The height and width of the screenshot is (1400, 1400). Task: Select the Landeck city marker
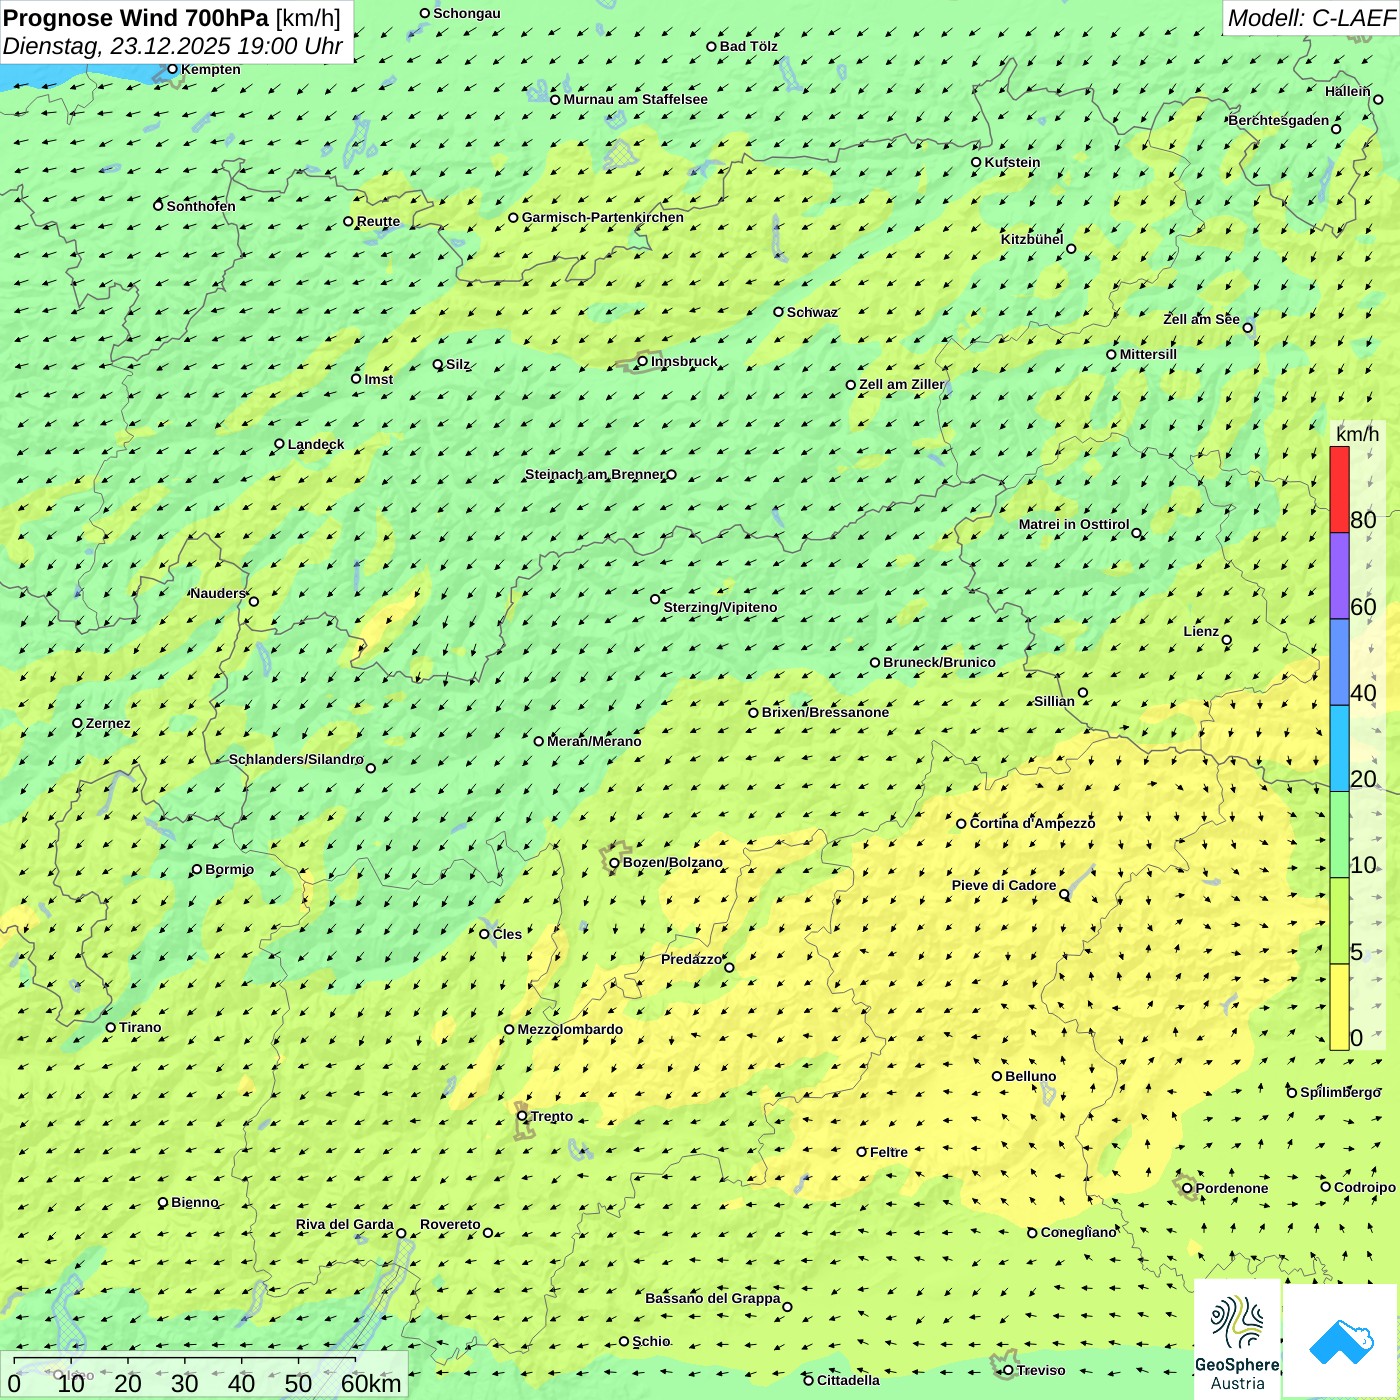280,444
